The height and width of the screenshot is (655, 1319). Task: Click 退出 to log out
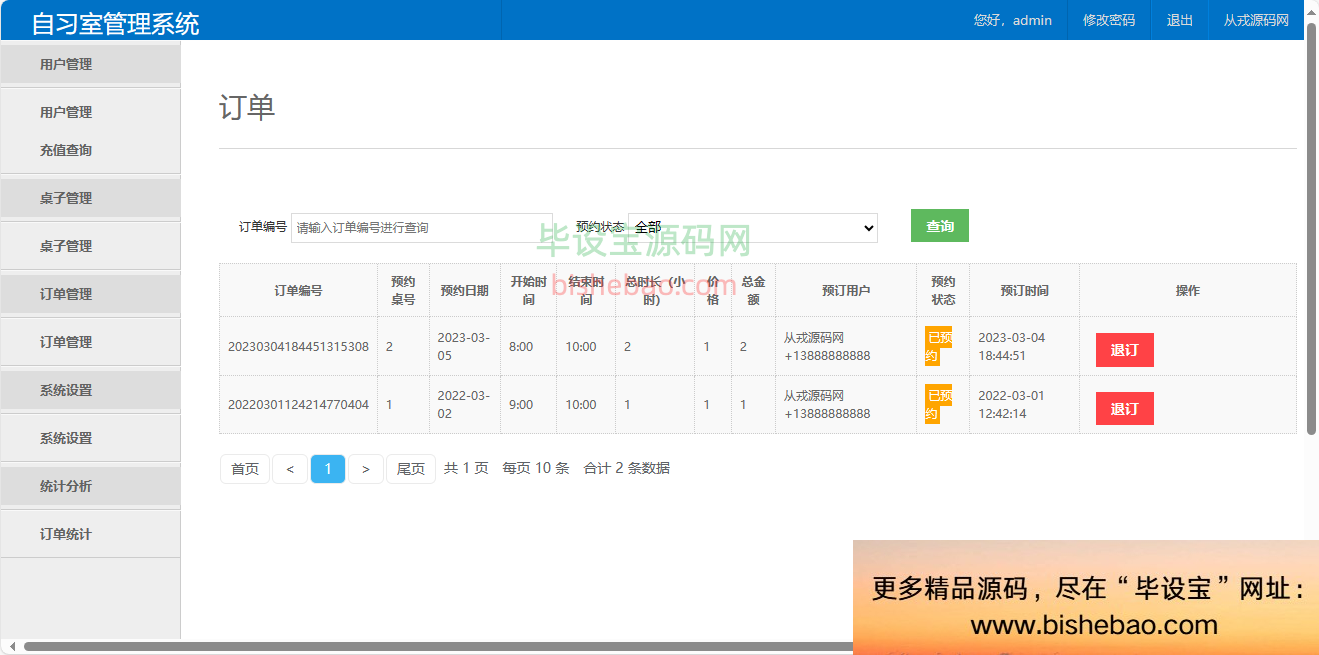(1179, 19)
